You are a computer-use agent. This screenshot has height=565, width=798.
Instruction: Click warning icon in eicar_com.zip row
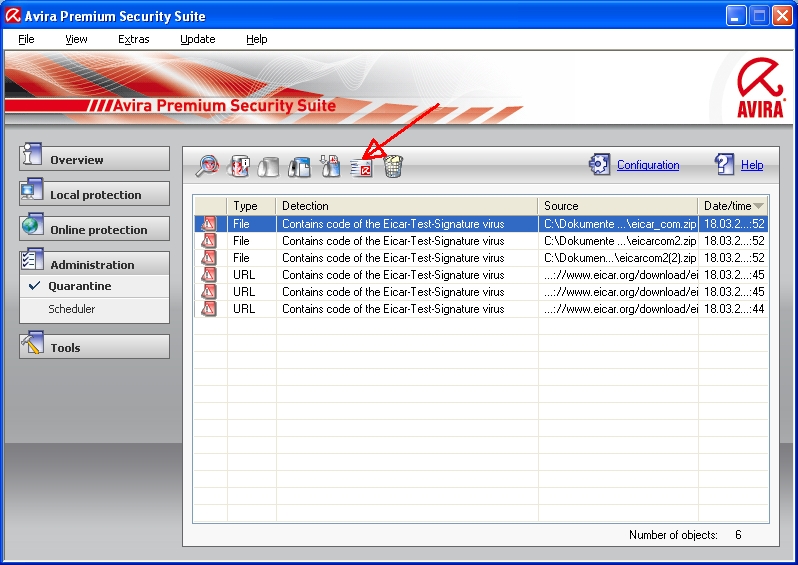[x=208, y=223]
